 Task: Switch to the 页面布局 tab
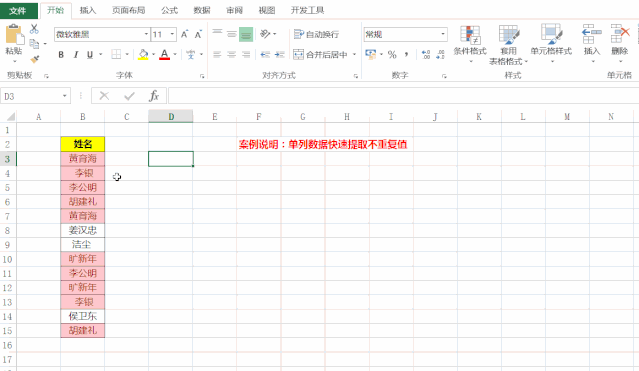coord(128,10)
